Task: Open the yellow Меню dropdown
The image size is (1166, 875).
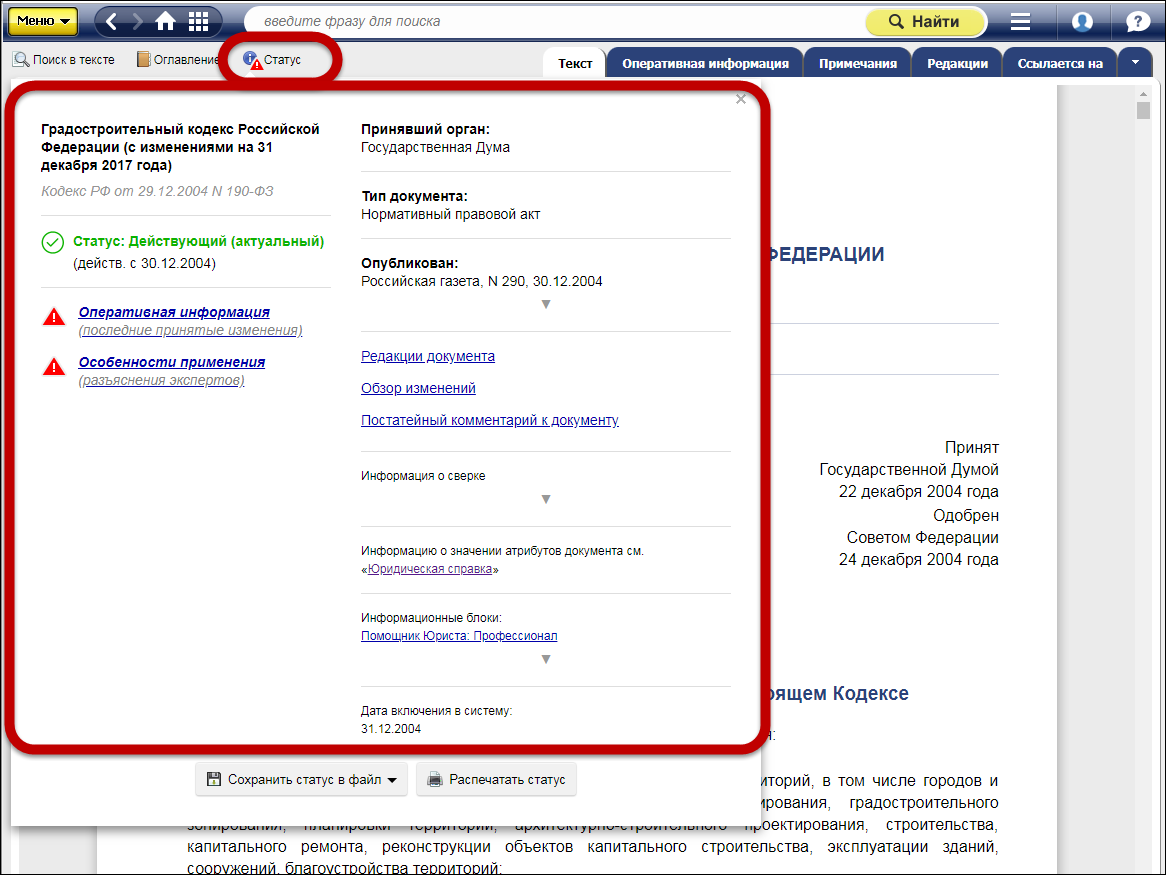Action: point(43,21)
